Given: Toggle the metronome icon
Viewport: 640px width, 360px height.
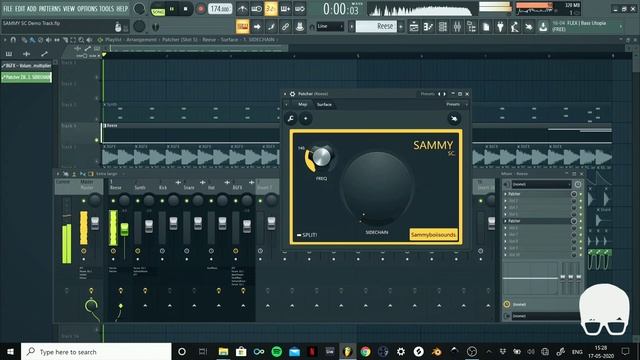Looking at the screenshot, I should pos(242,9).
